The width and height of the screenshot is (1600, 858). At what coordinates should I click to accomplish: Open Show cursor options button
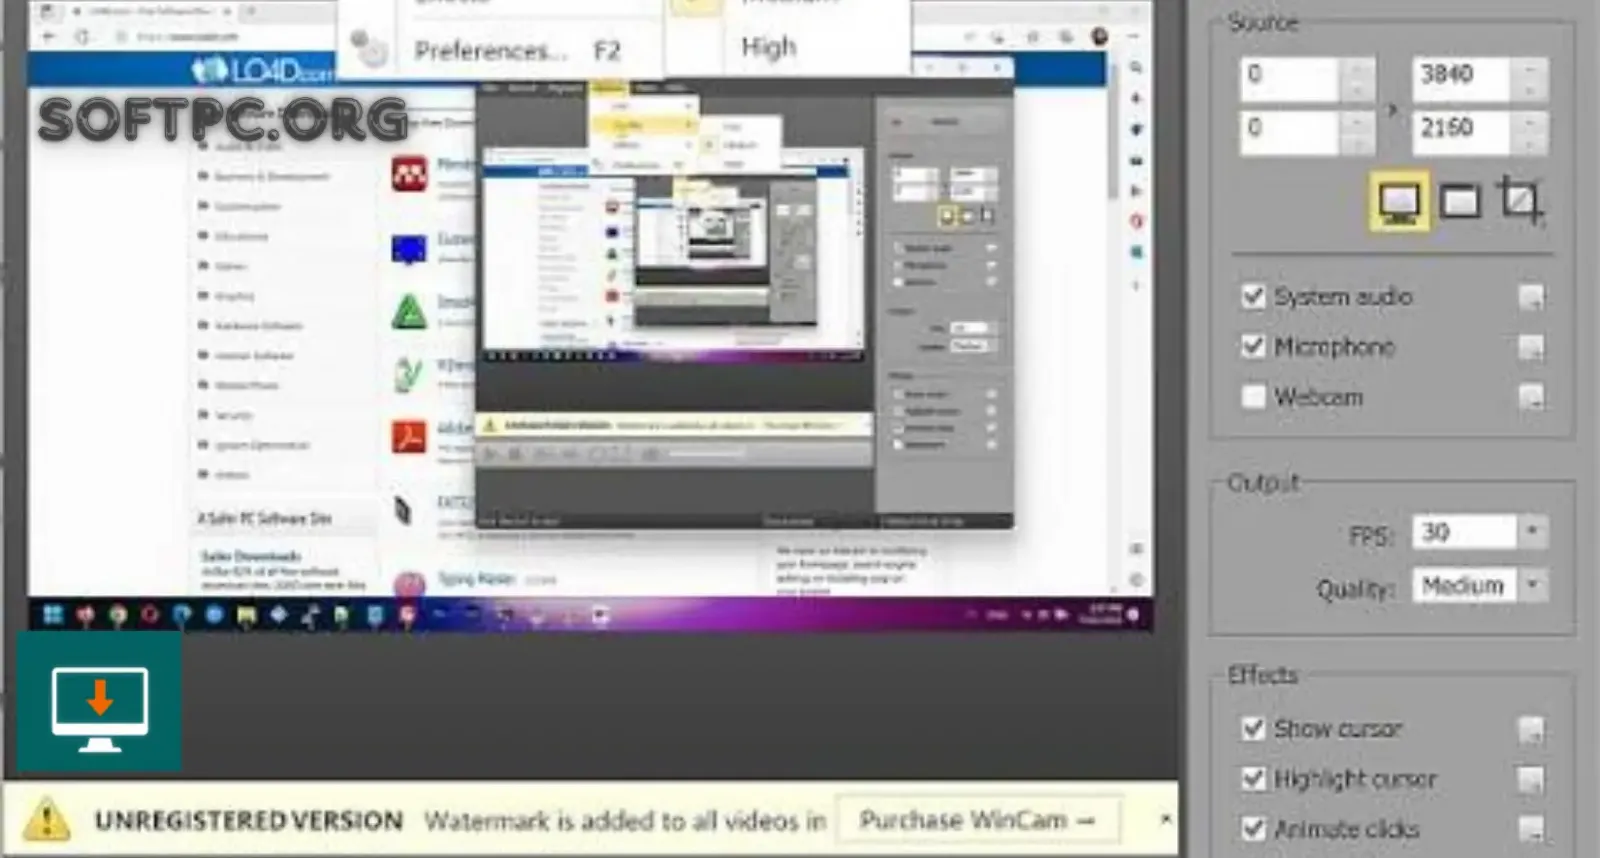(1531, 729)
